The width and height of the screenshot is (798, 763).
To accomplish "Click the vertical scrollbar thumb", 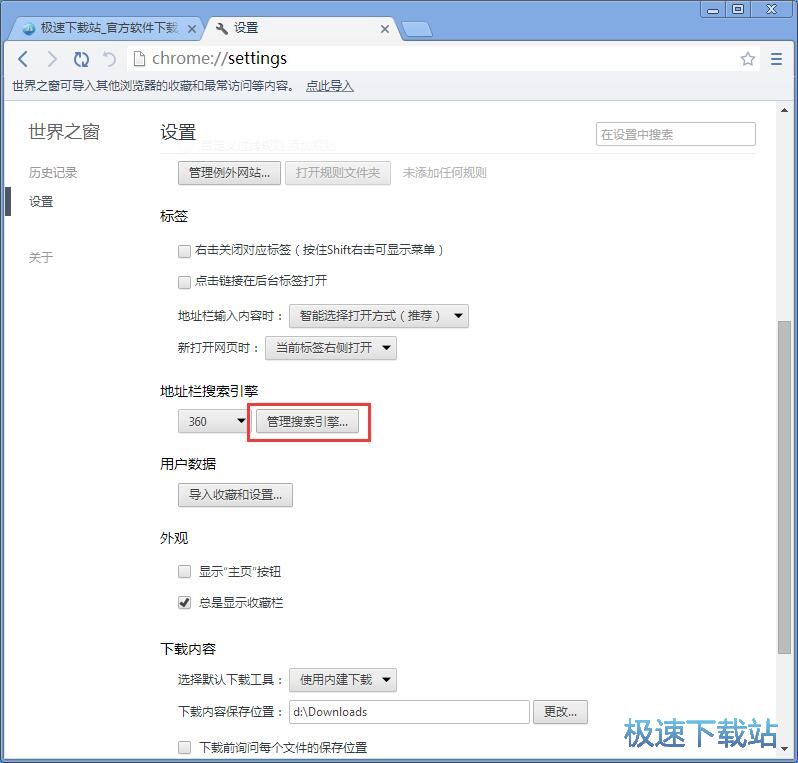I will [x=784, y=487].
